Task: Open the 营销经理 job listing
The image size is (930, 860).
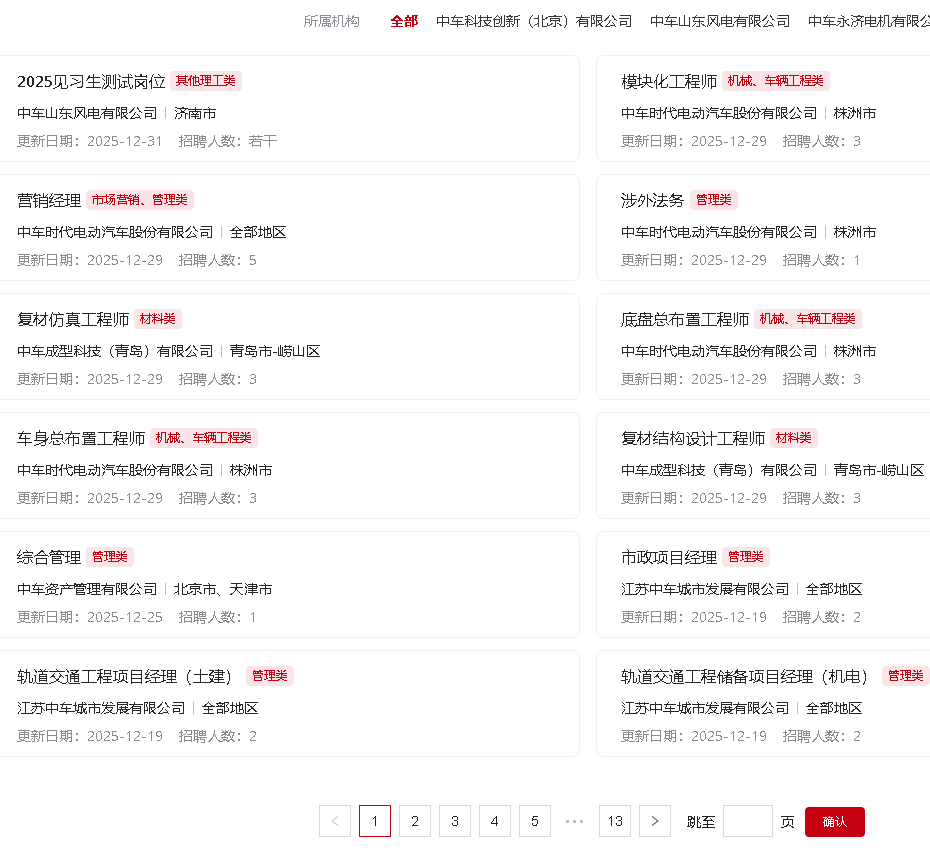Action: (49, 200)
